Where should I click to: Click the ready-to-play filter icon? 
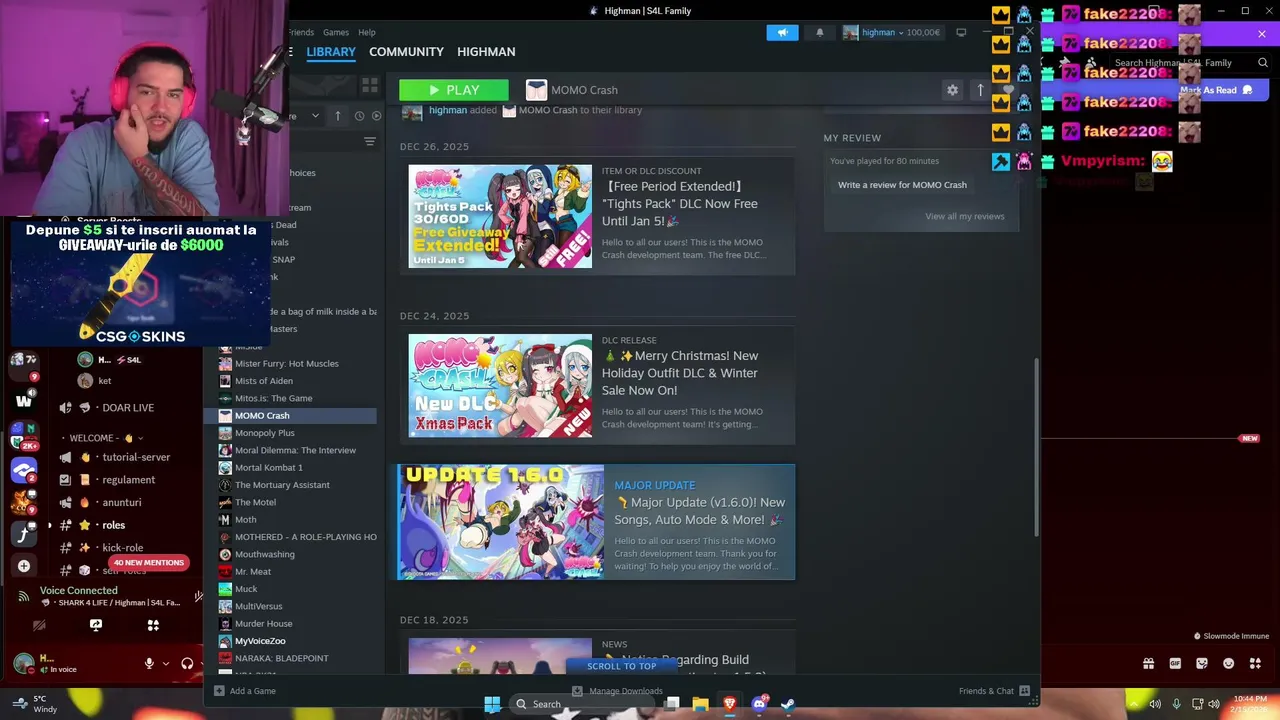coord(376,116)
